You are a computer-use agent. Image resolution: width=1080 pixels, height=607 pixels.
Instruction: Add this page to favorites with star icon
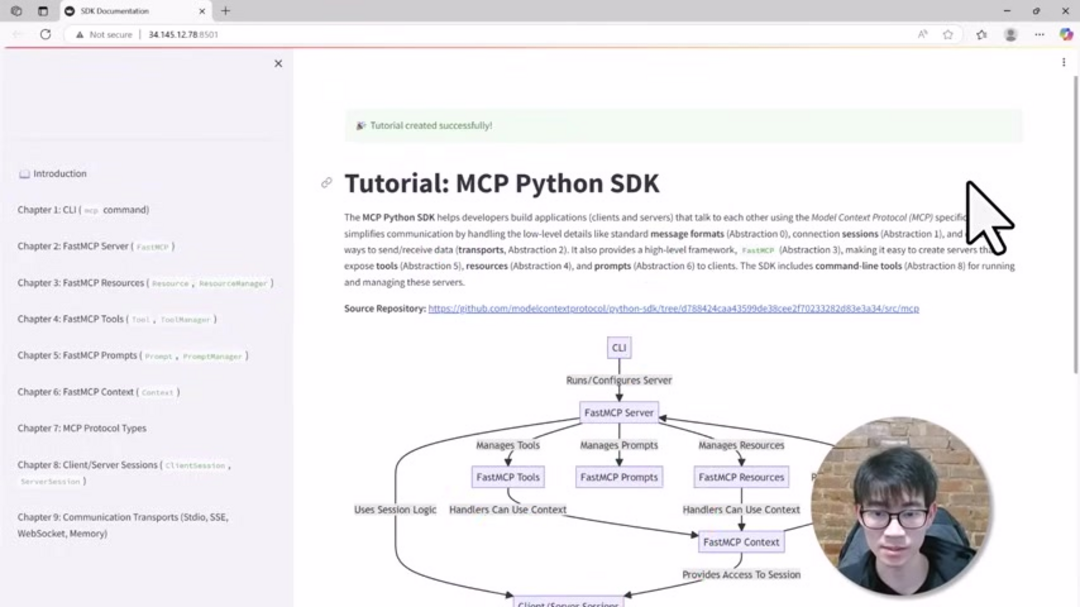coord(948,34)
